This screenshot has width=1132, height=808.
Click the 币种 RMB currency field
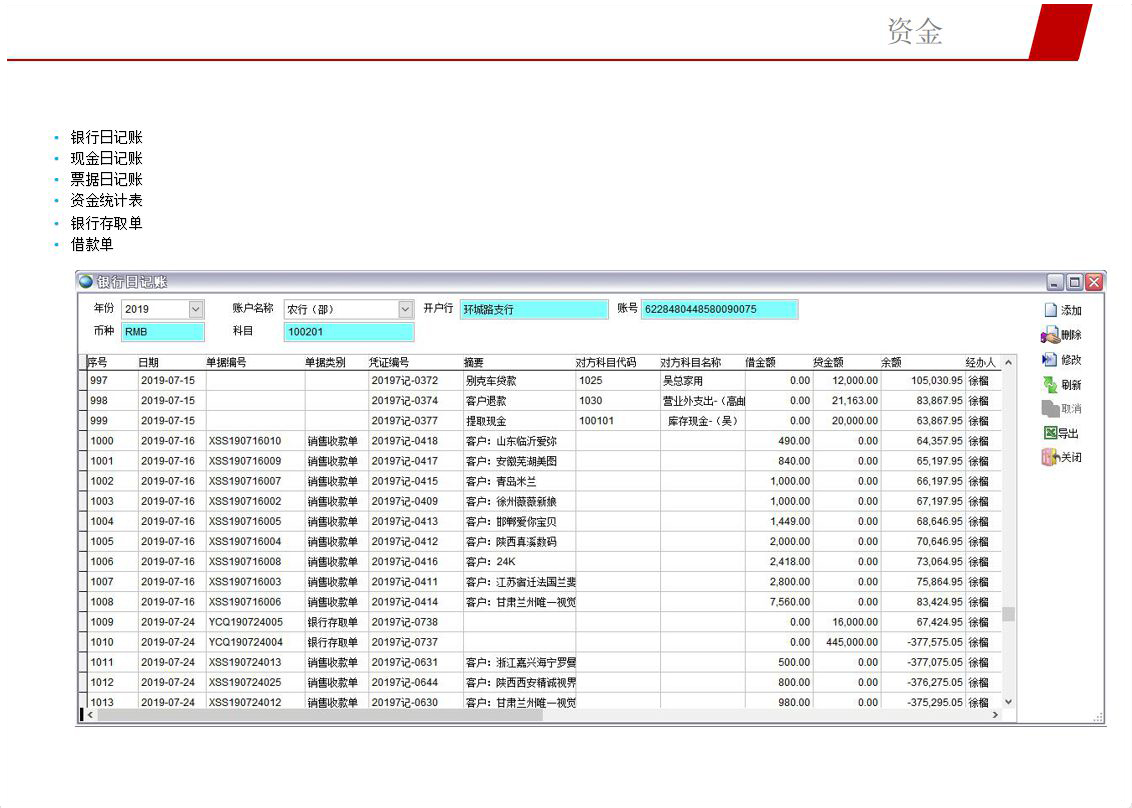(x=163, y=332)
